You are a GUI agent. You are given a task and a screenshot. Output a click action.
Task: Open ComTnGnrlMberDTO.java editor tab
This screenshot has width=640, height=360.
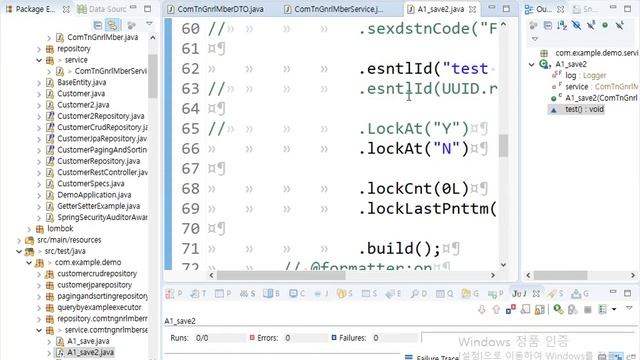[216, 9]
